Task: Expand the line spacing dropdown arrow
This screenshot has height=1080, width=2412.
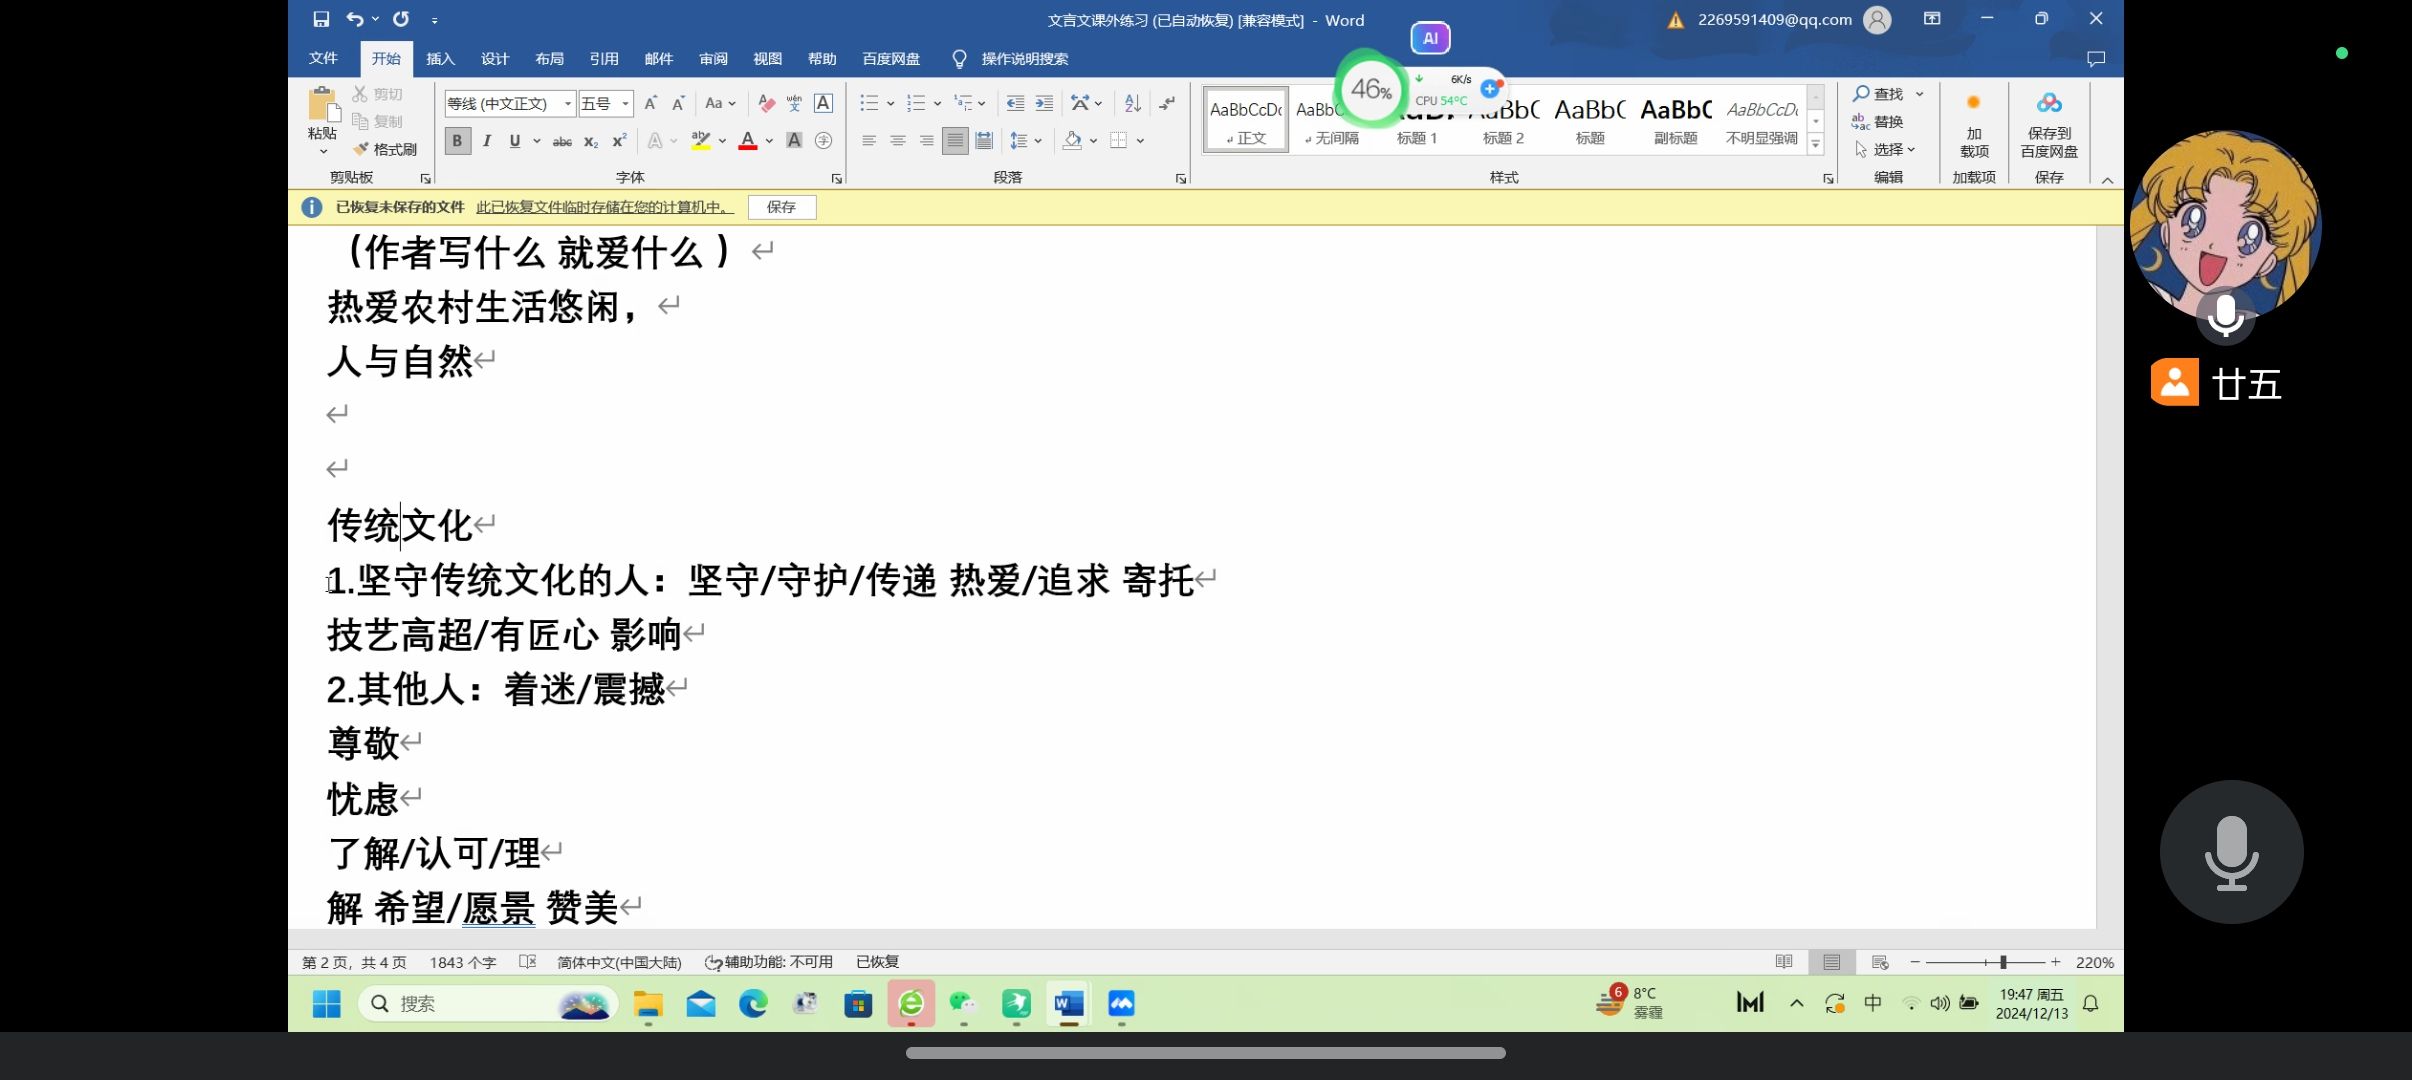Action: [x=1038, y=141]
